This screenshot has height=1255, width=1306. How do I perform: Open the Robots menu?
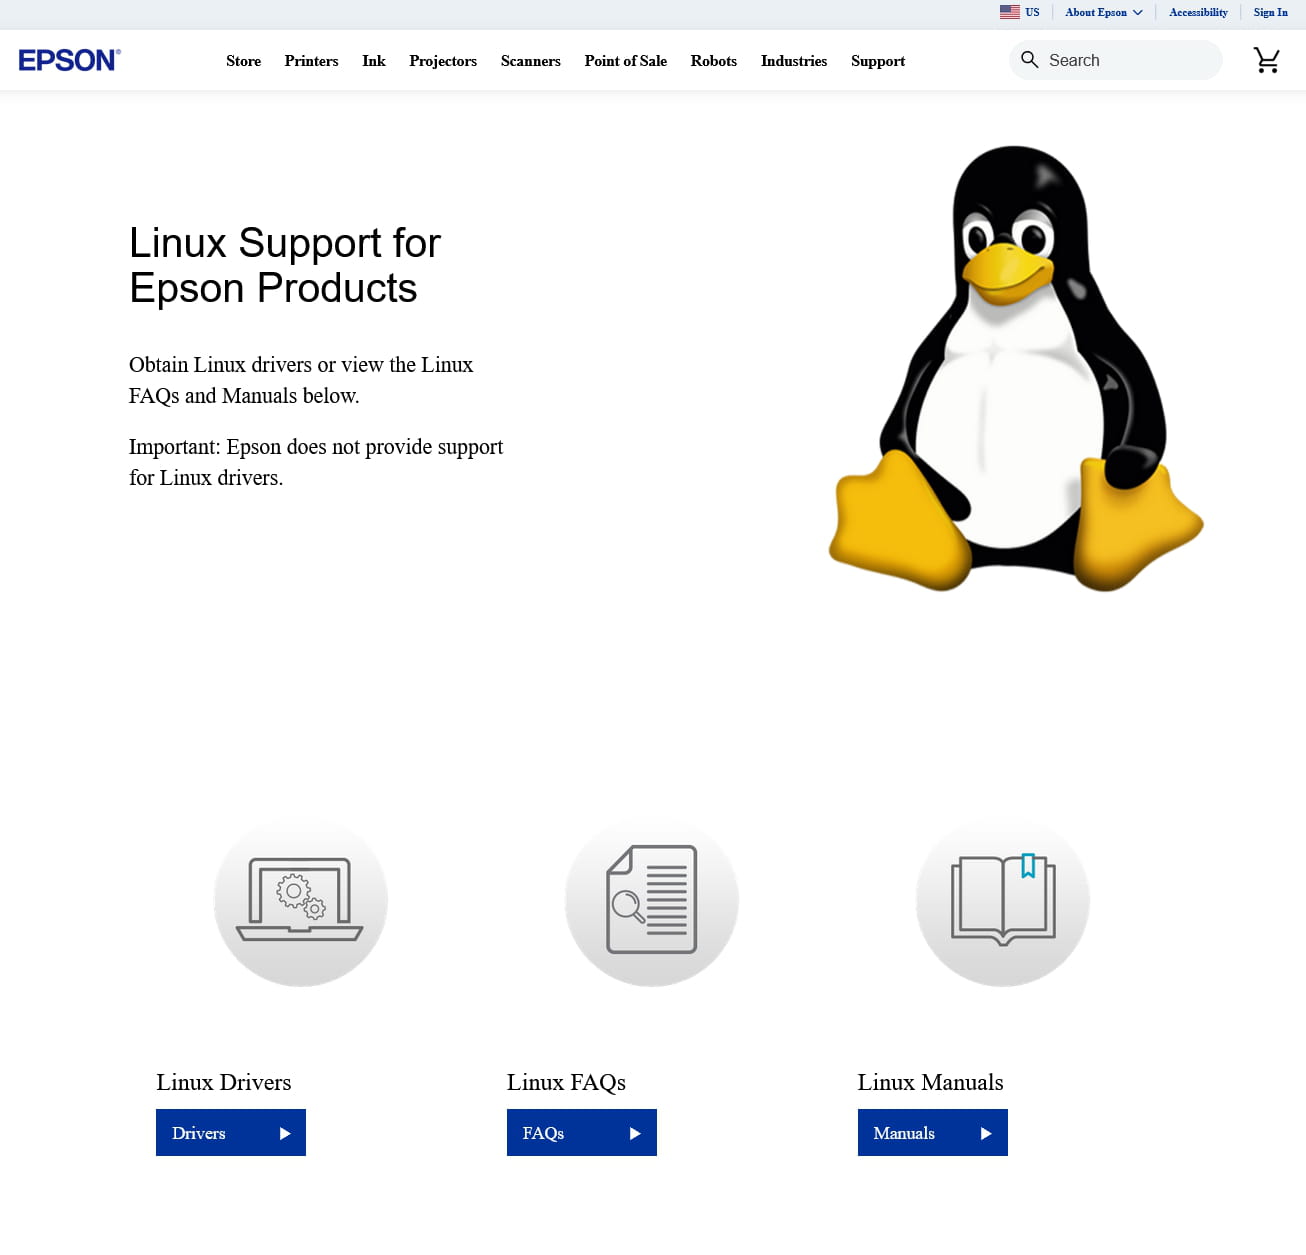click(714, 61)
